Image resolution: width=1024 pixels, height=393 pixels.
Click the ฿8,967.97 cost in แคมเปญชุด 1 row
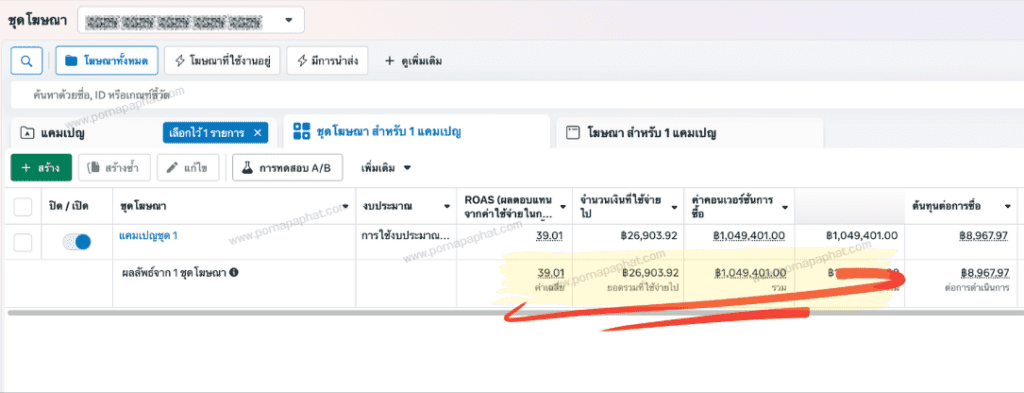(x=984, y=236)
